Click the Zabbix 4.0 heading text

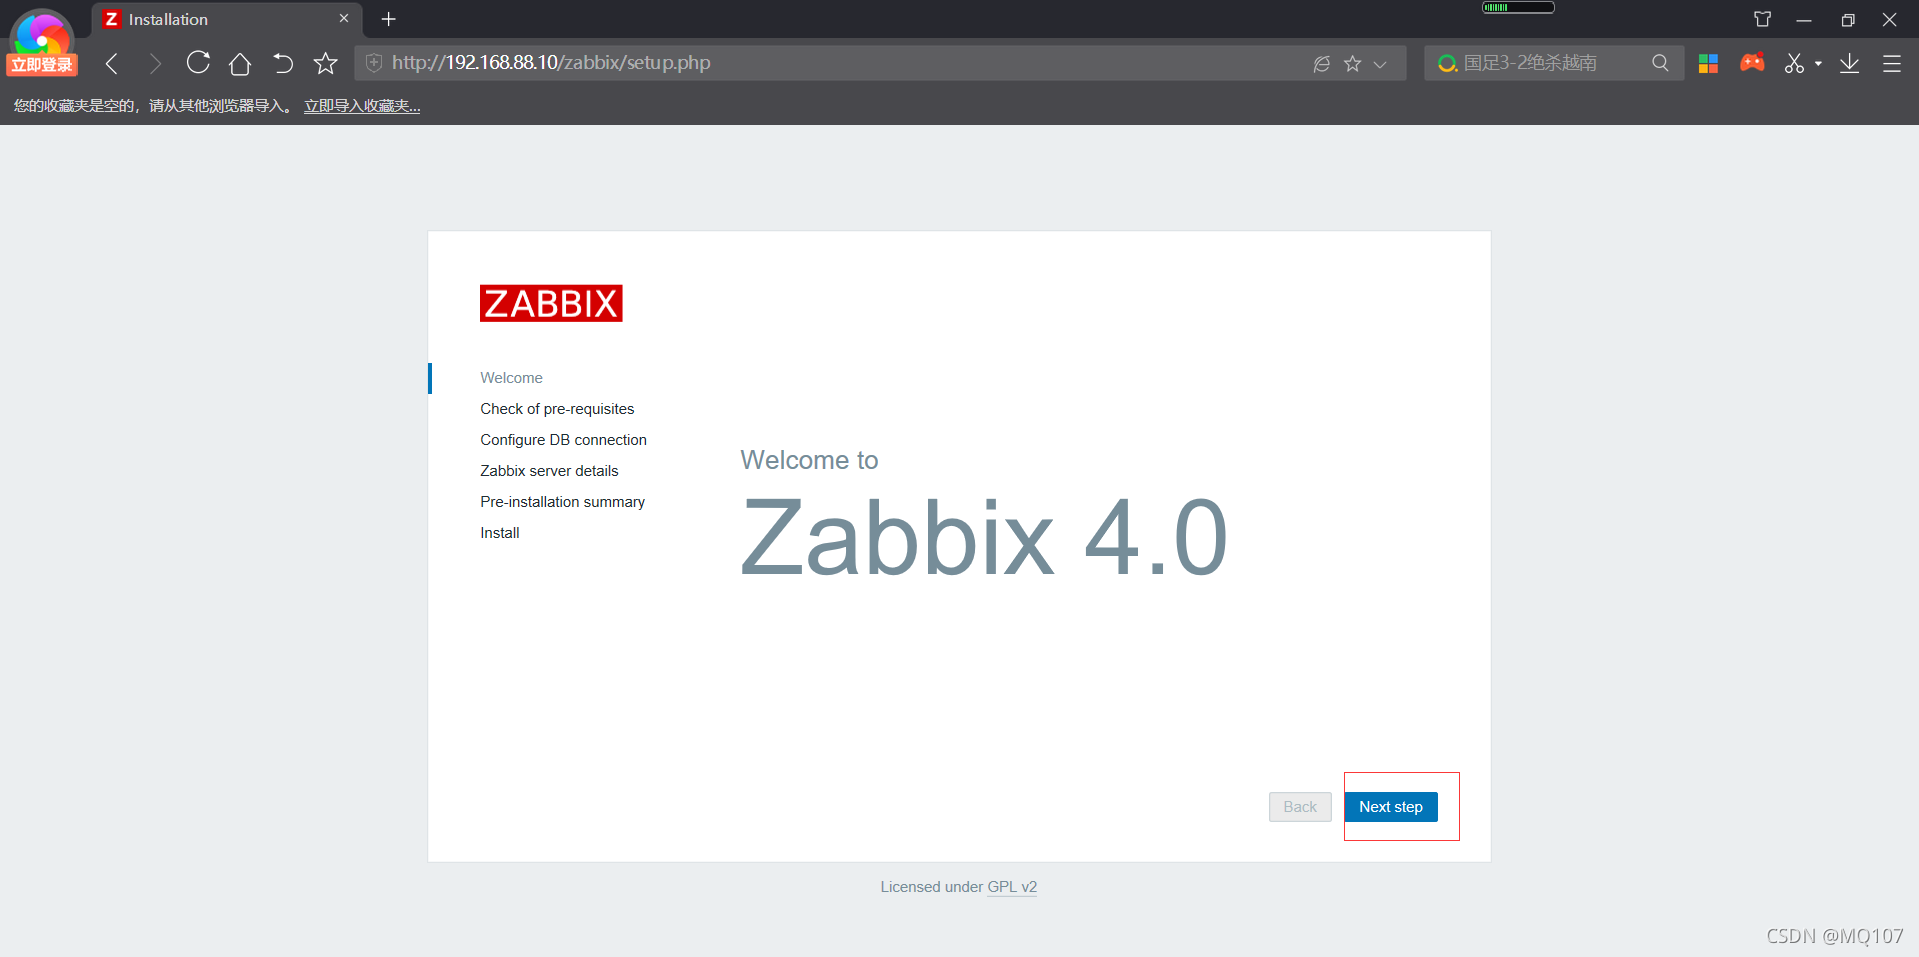pos(983,538)
